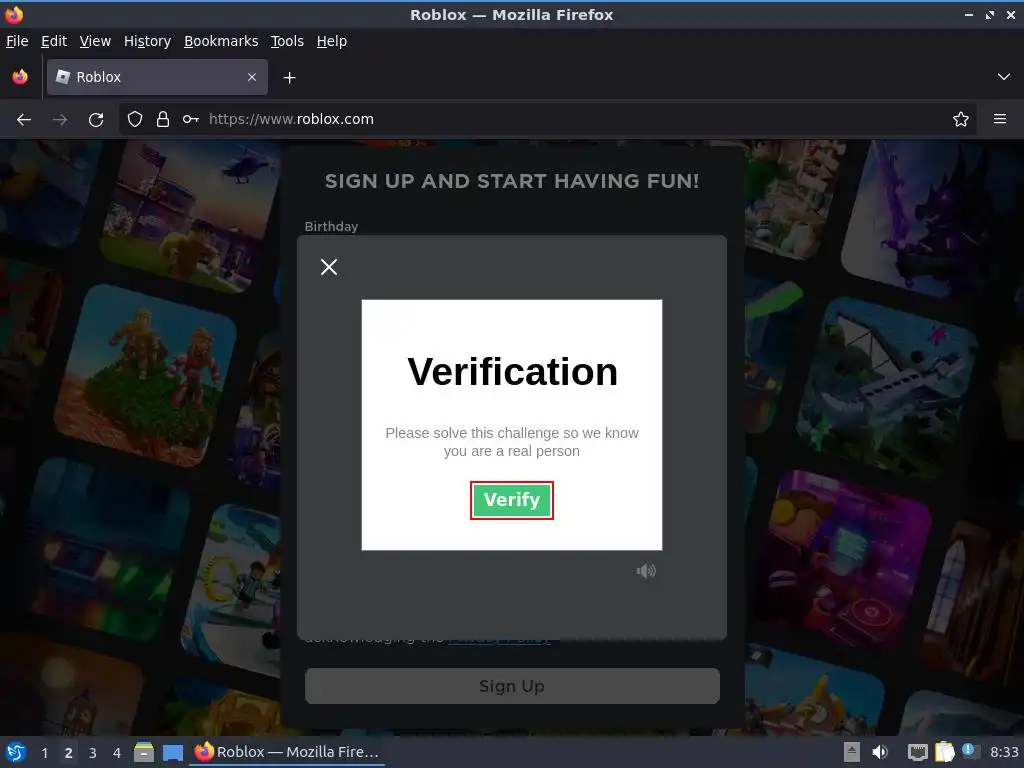Minimize the Firefox window

[x=968, y=14]
